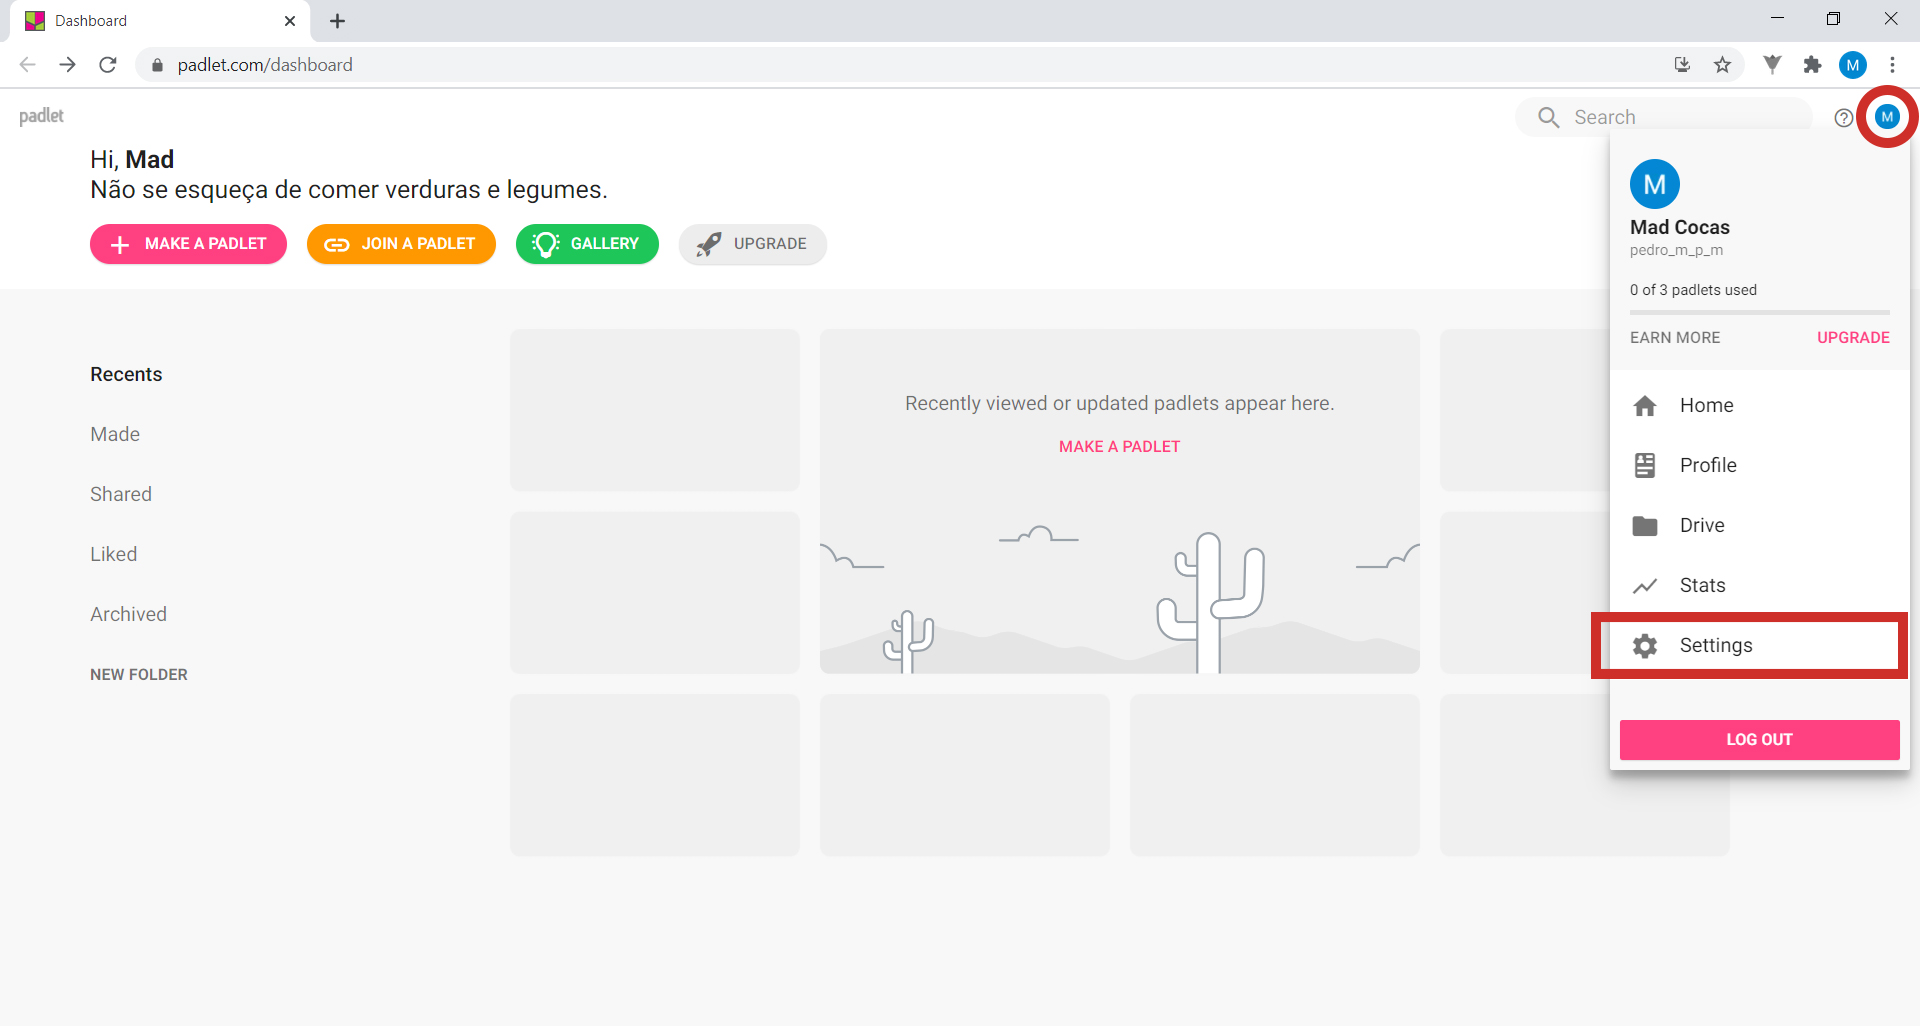Click the user avatar at the top right of the page
Screen dimensions: 1920x1026
(1887, 117)
